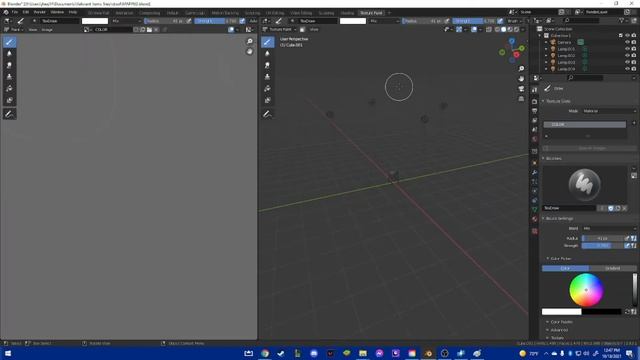Toggle strength pressure checkbox in viewport header
Viewport: 640px width, 360px height.
(x=500, y=21)
